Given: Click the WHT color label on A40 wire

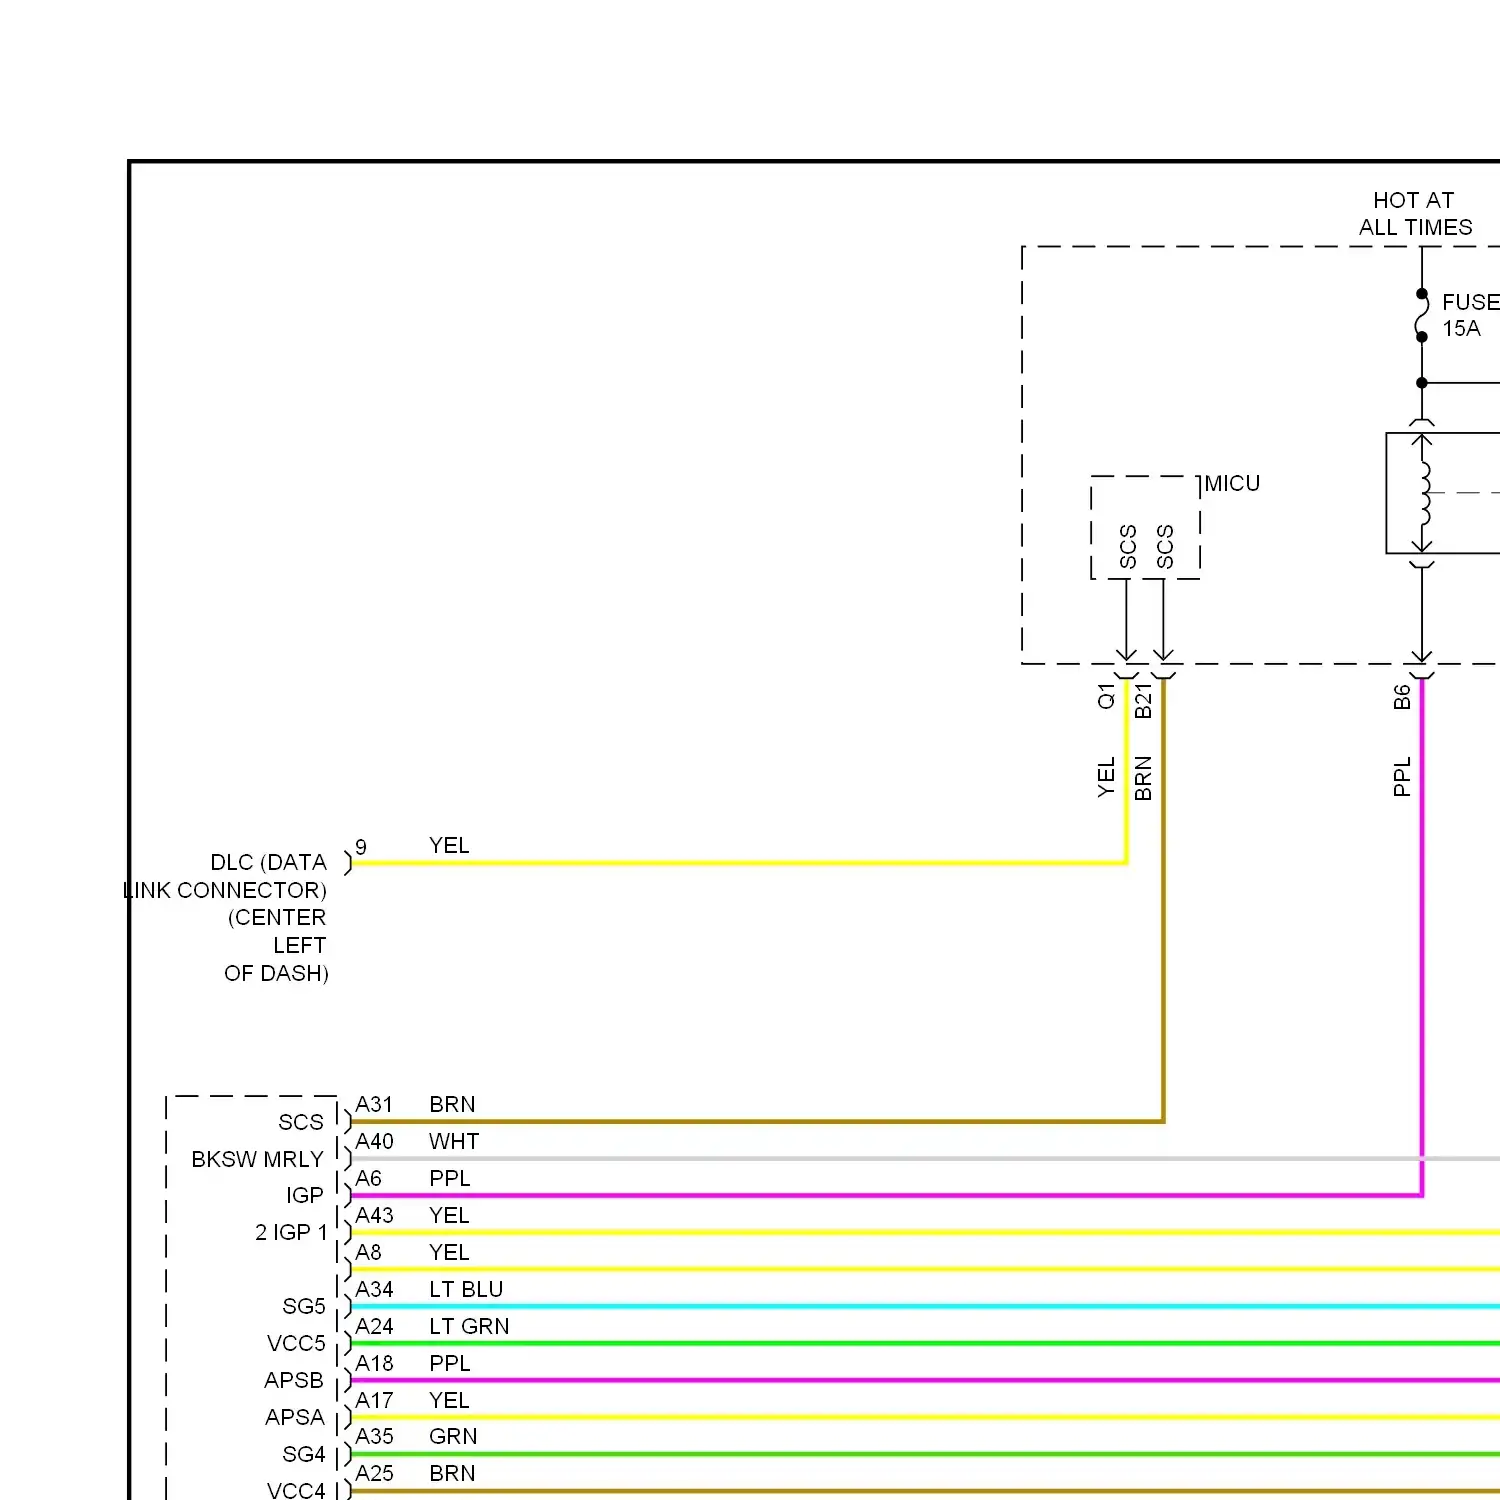Looking at the screenshot, I should 454,1141.
